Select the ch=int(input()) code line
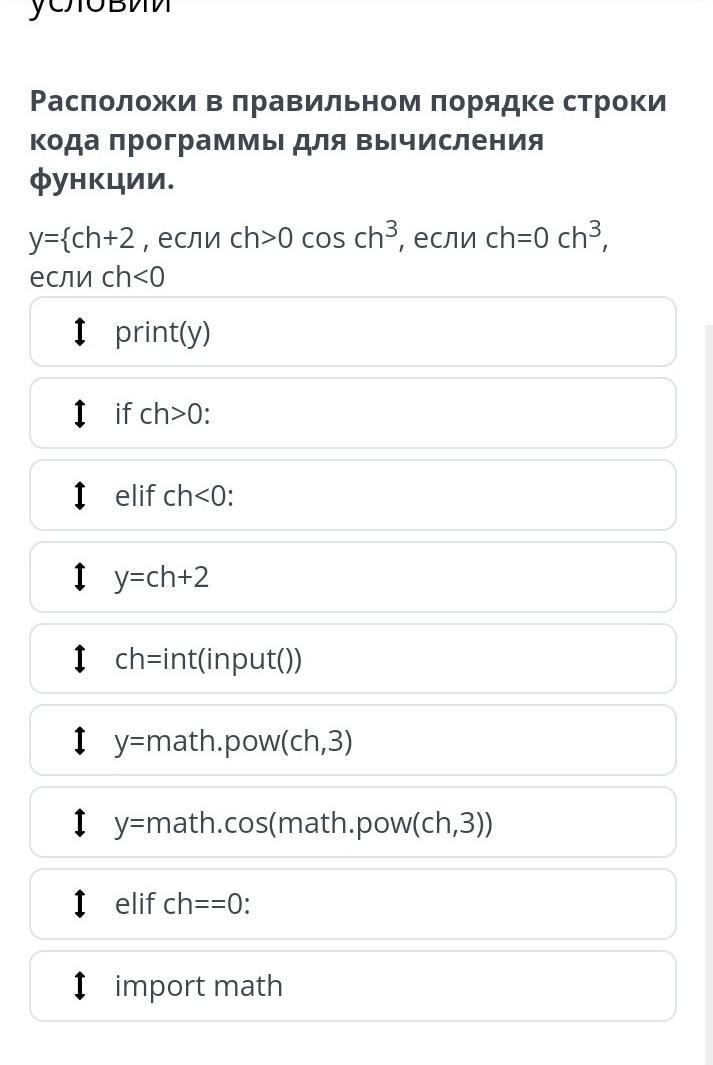 (x=208, y=659)
